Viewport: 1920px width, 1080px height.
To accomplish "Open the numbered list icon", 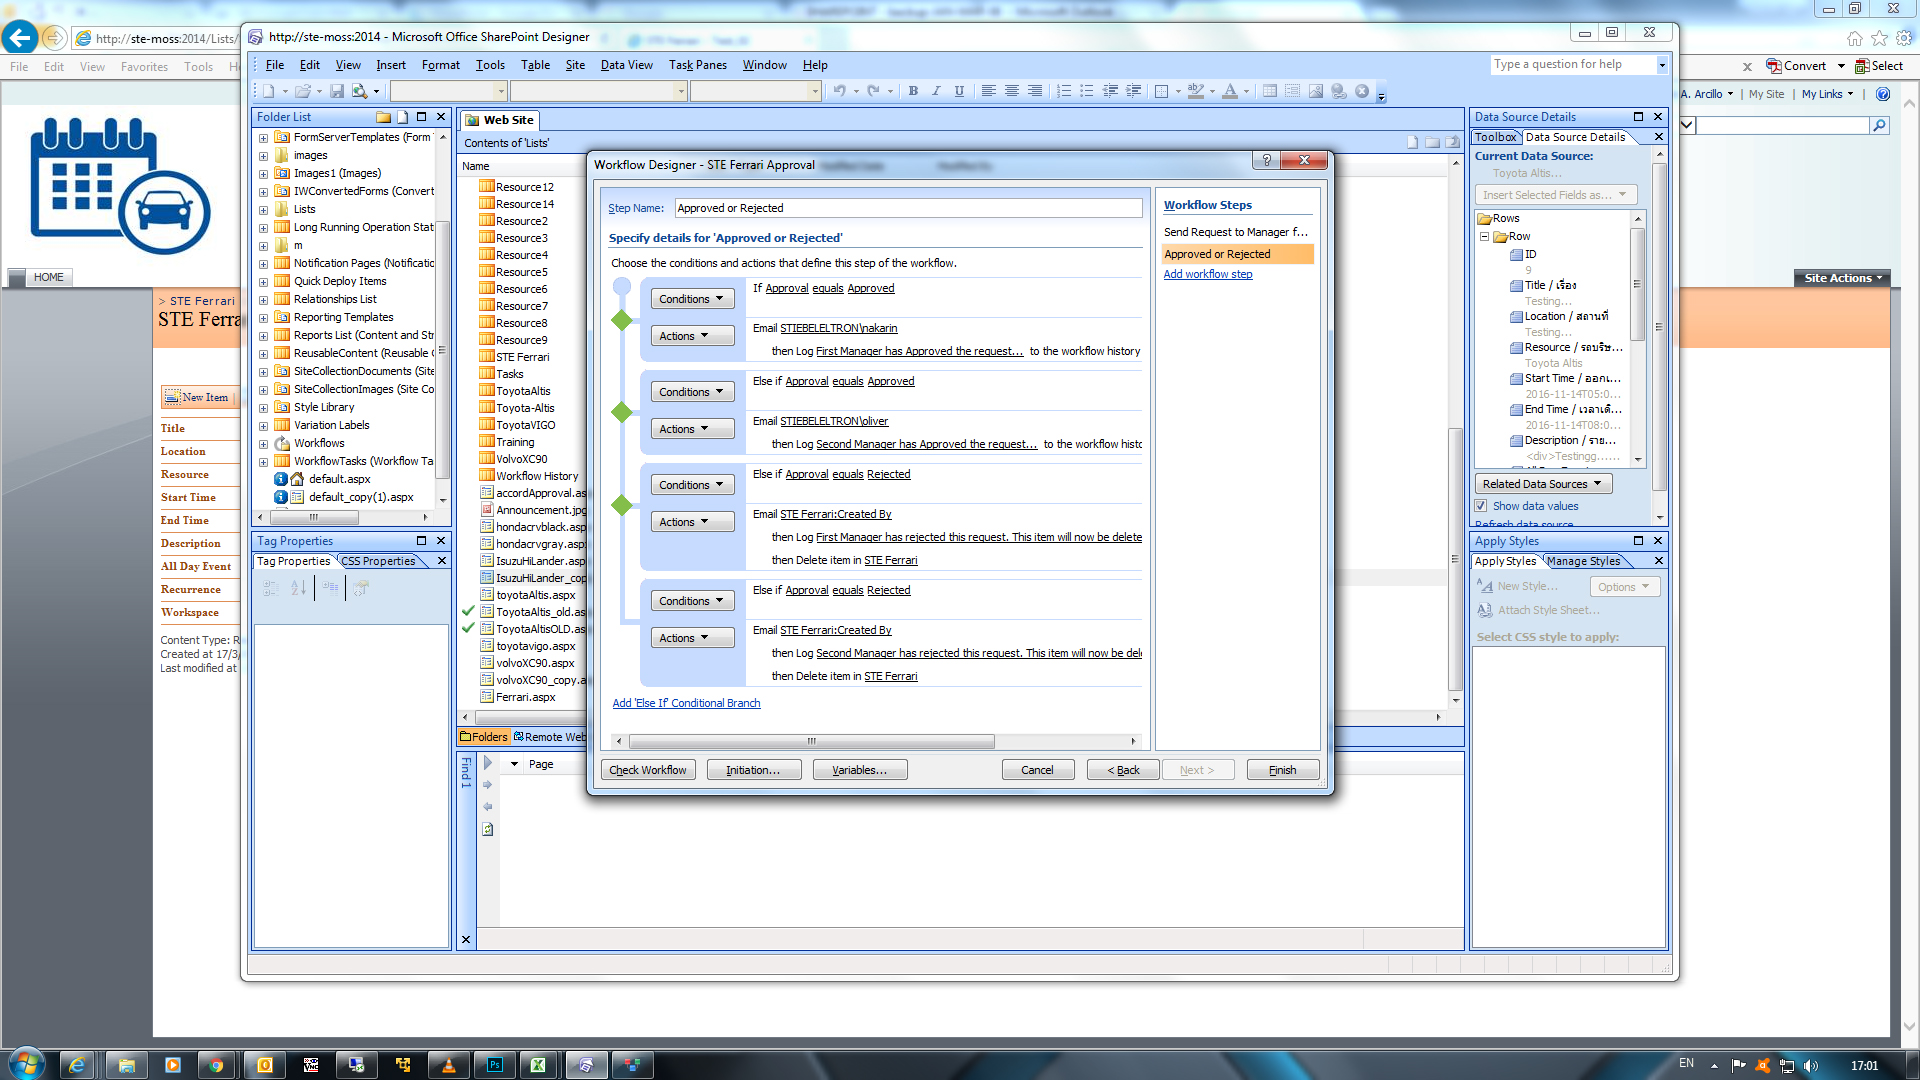I will [x=1062, y=91].
